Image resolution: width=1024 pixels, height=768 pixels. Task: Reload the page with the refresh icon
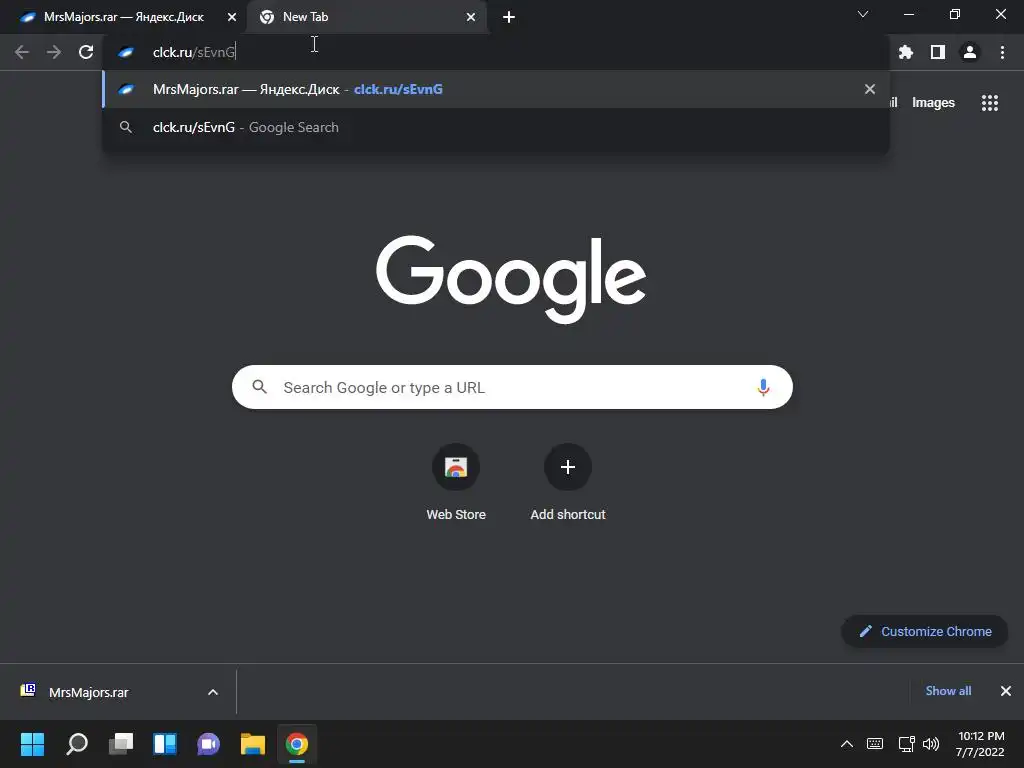pos(86,52)
